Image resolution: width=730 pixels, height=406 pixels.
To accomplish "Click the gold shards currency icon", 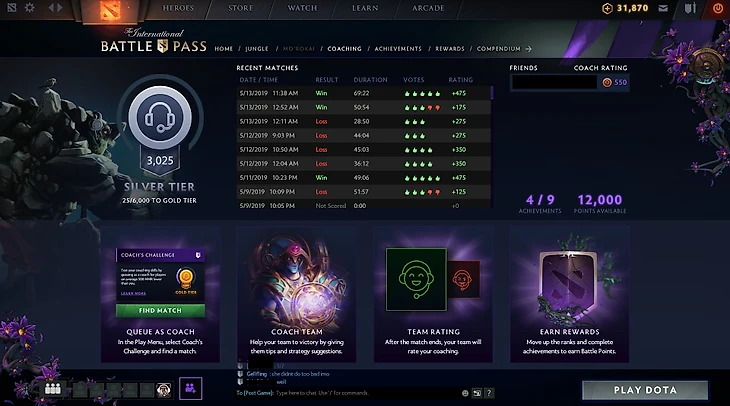I will tap(607, 8).
